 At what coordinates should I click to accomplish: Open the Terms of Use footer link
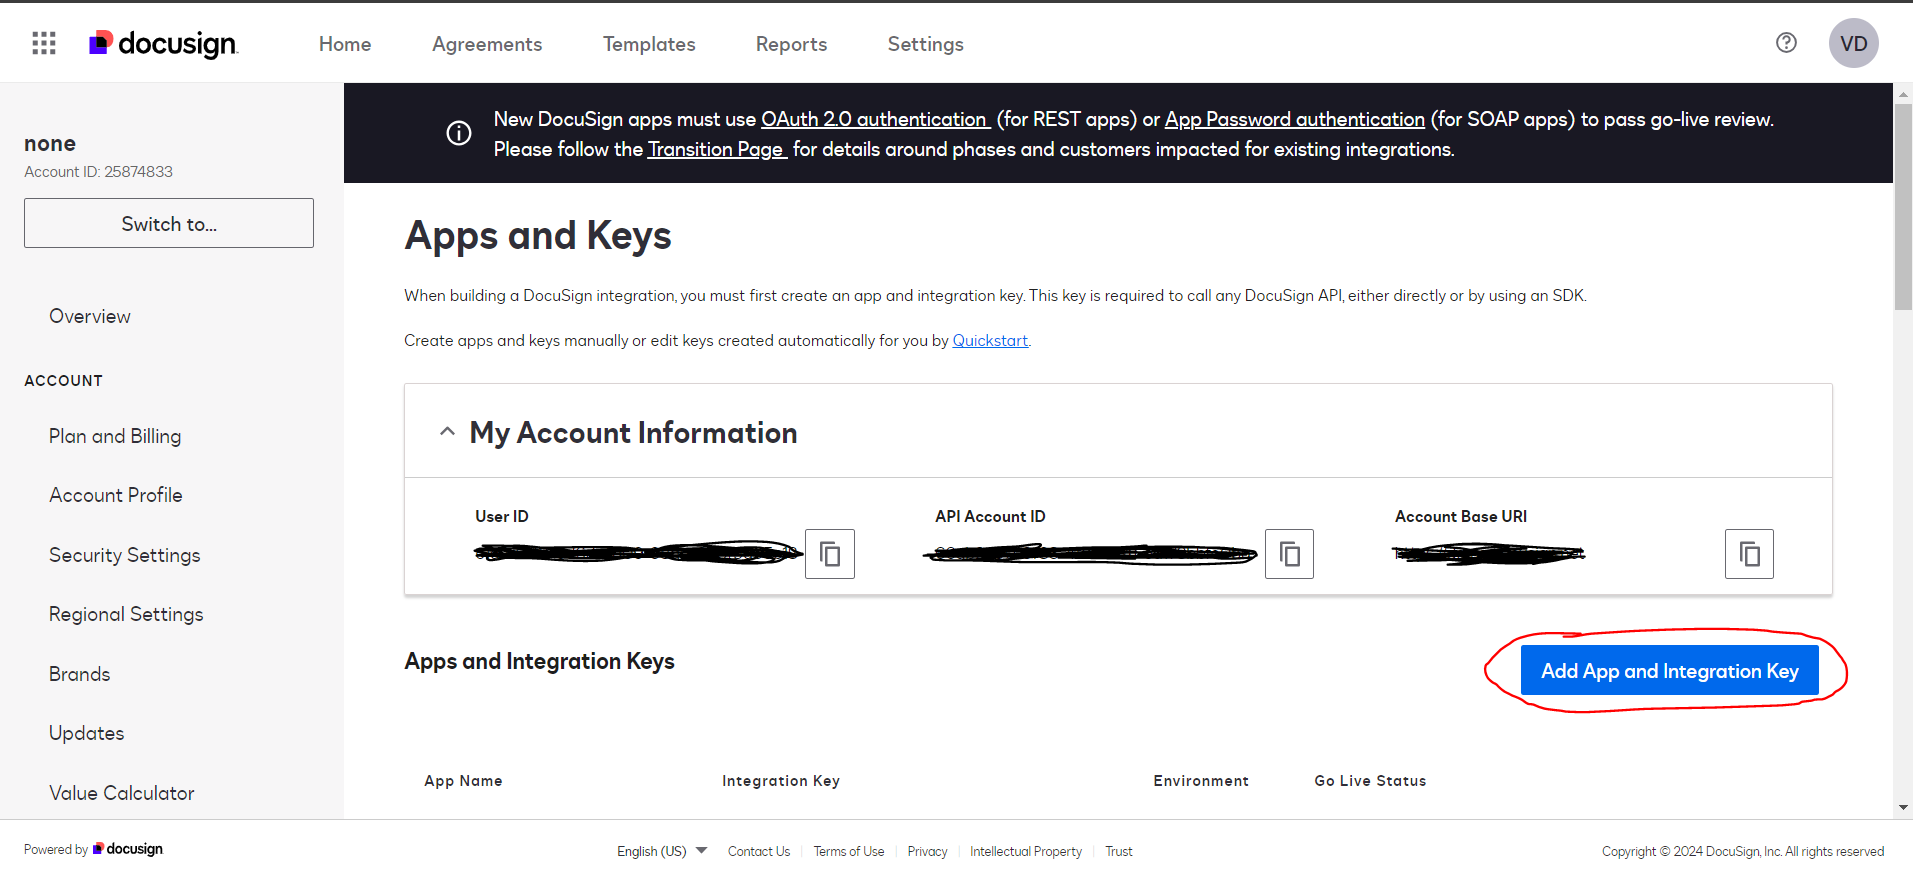point(849,851)
